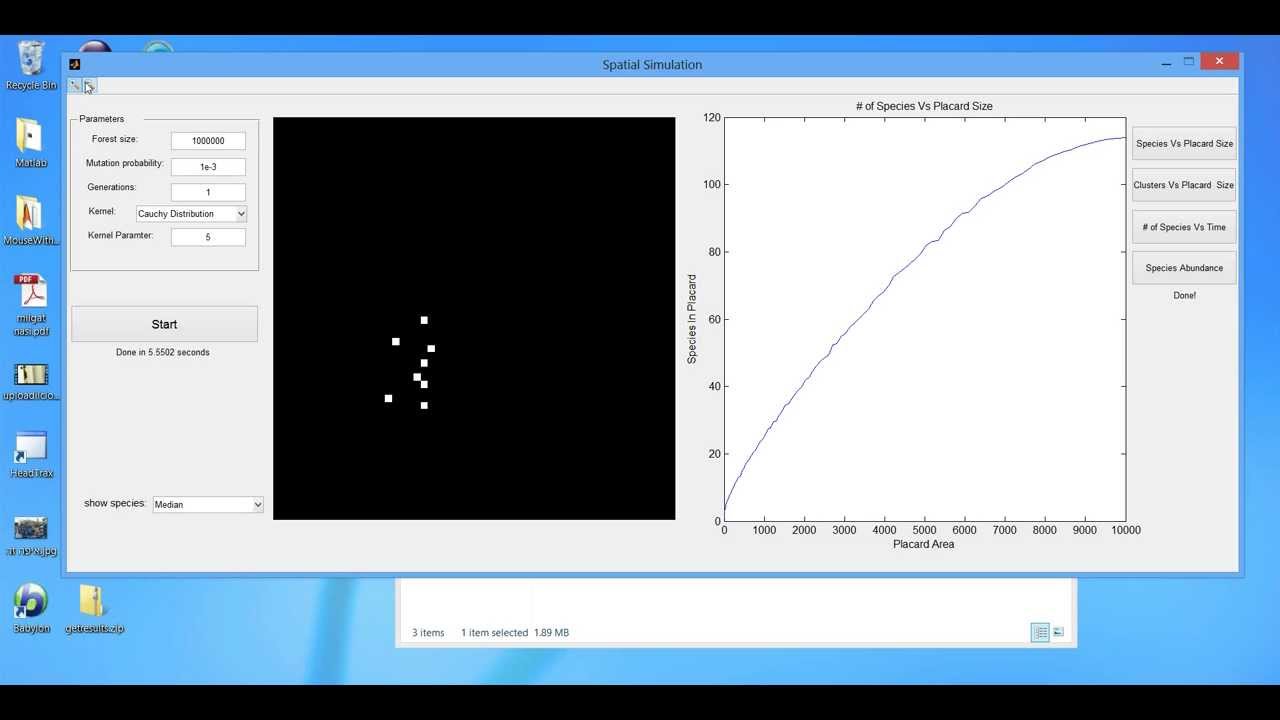Click the 'Done!' status label
Screen dimensions: 1280x720
(x=1184, y=295)
